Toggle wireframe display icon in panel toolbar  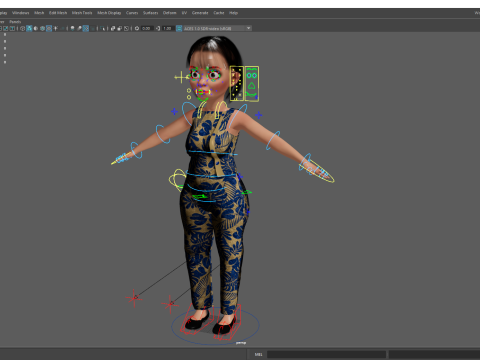(x=22, y=28)
